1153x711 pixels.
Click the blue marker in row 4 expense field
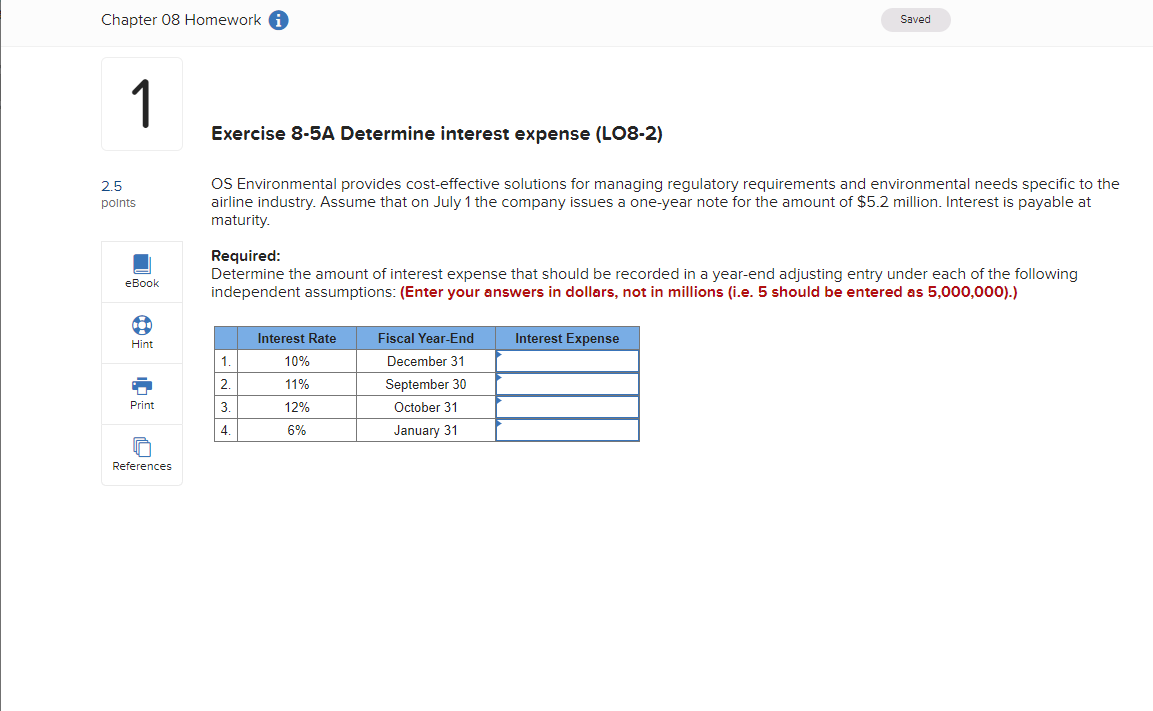(x=499, y=424)
